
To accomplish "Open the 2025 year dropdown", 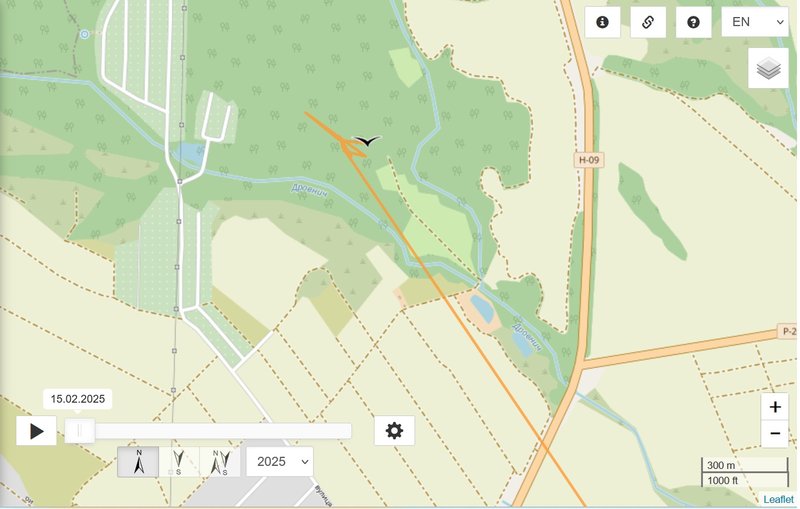I will point(280,462).
